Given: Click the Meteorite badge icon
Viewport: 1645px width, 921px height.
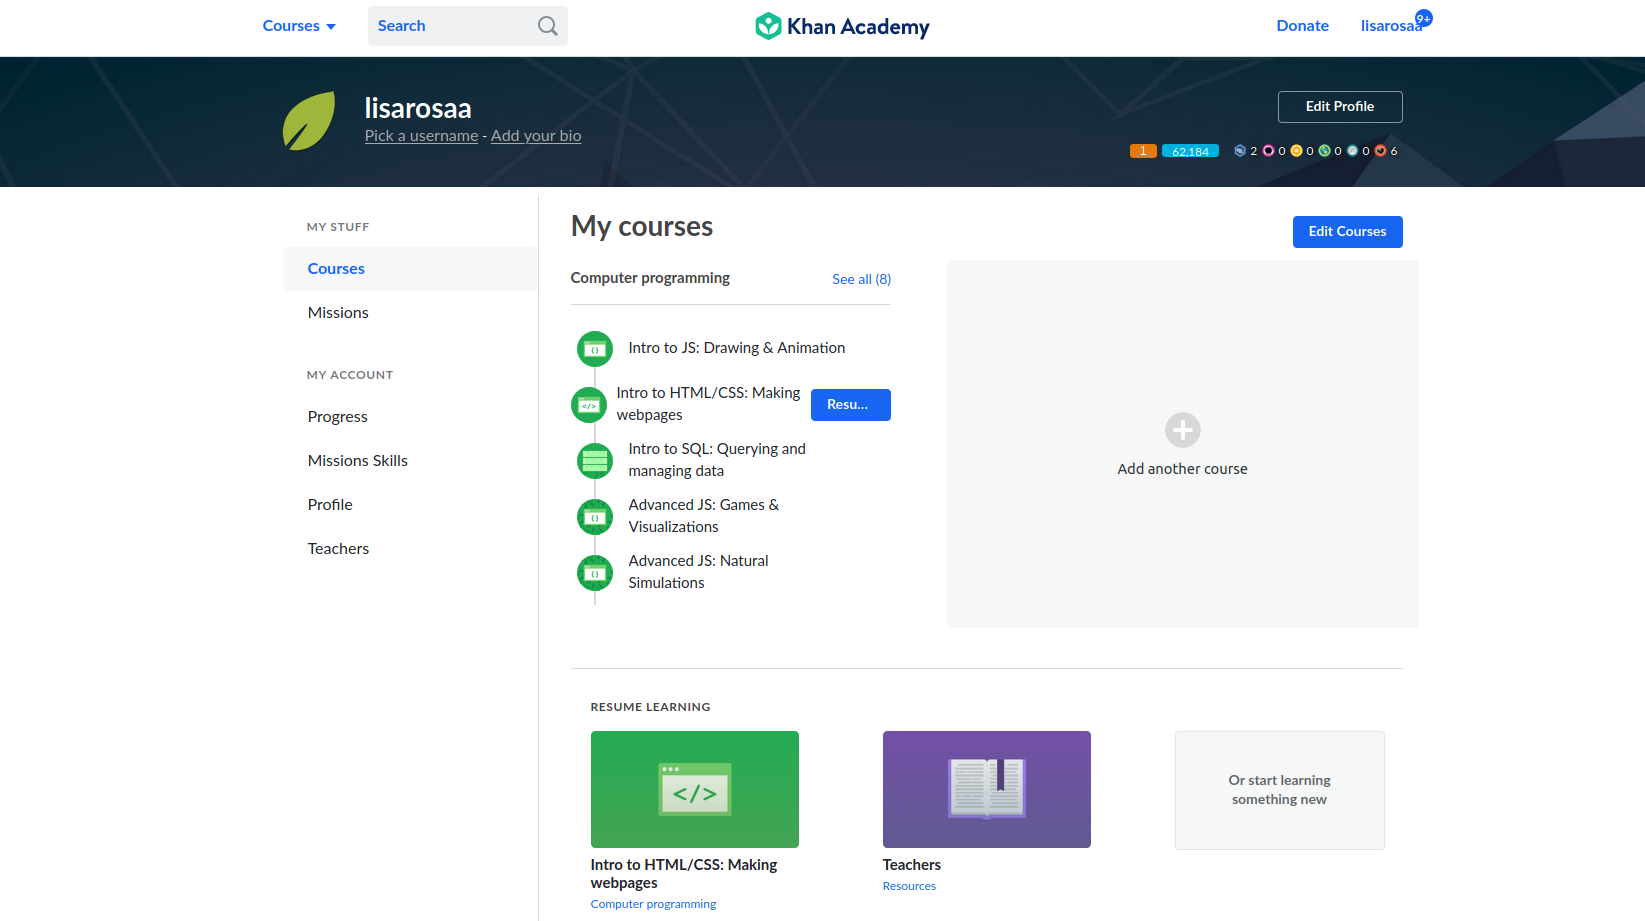Looking at the screenshot, I should 1380,151.
